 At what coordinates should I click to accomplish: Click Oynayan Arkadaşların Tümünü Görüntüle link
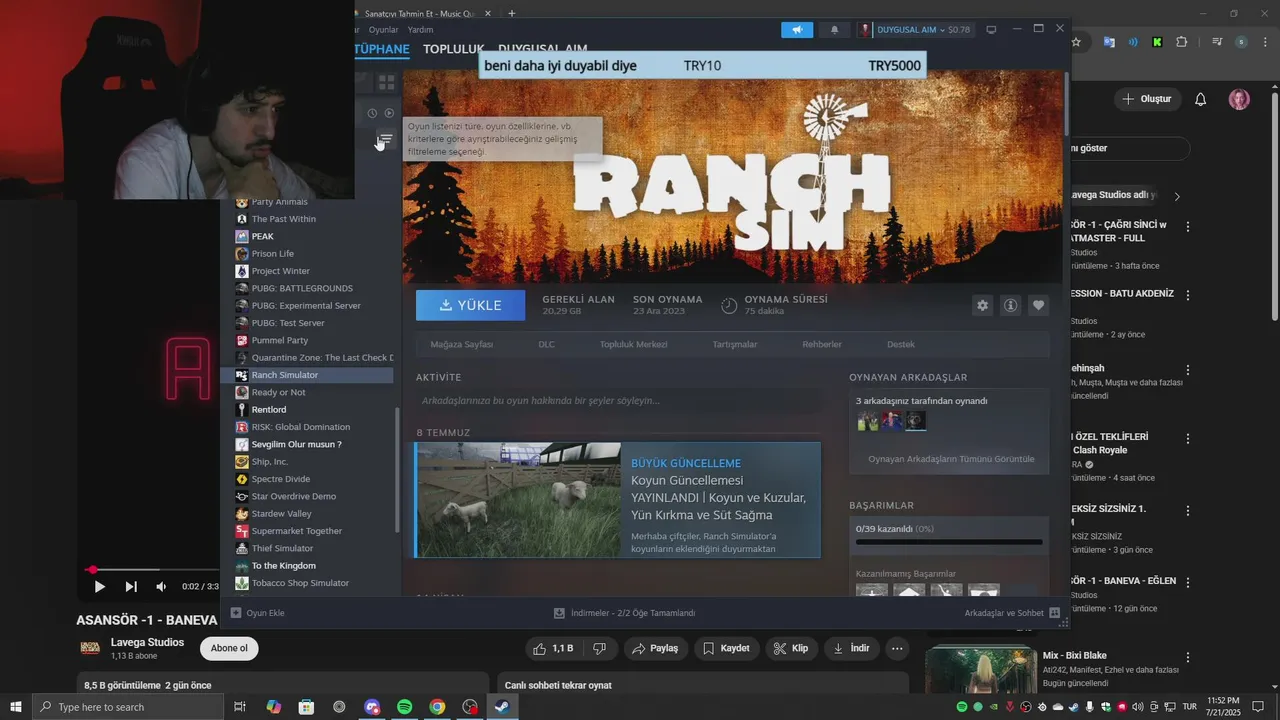pos(951,459)
